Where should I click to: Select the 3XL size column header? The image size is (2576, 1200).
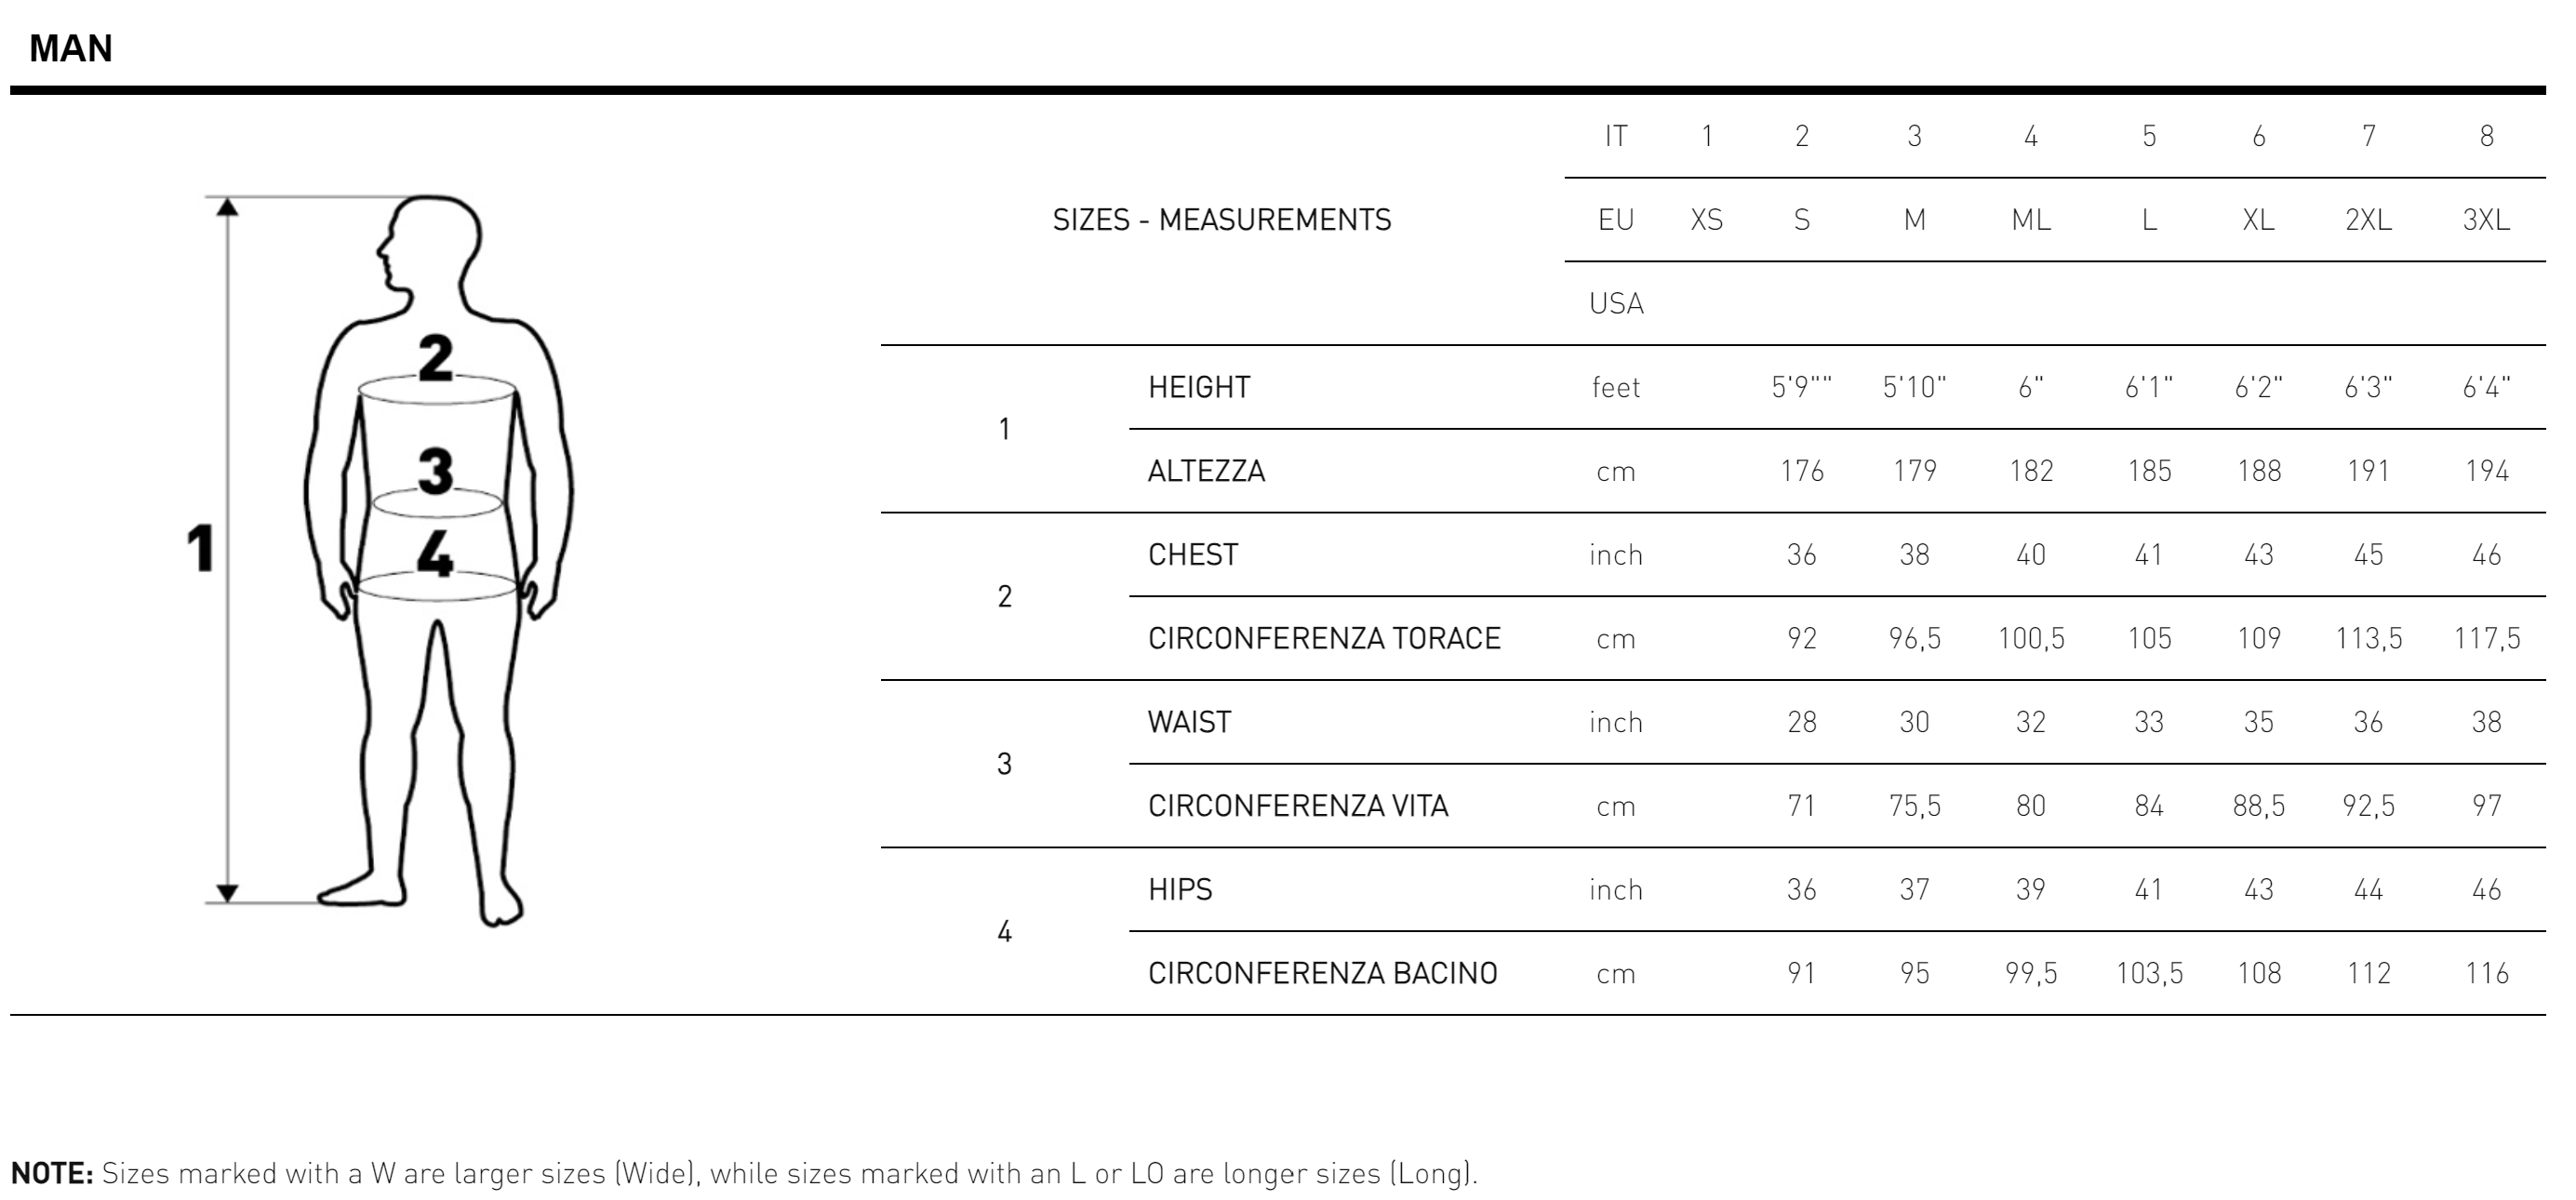(x=2486, y=220)
